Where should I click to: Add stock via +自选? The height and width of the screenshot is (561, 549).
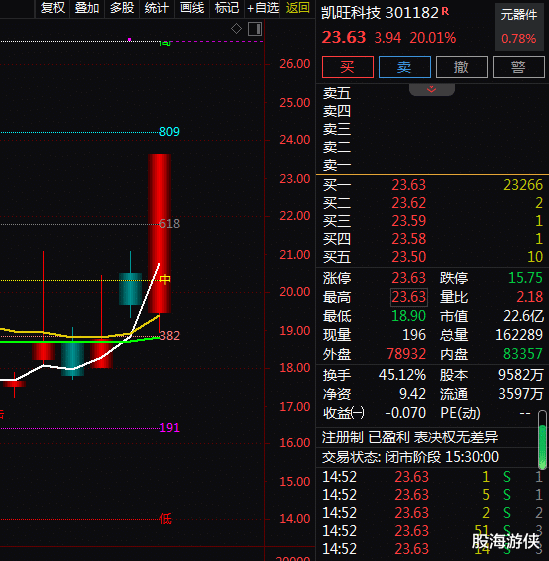tap(263, 8)
